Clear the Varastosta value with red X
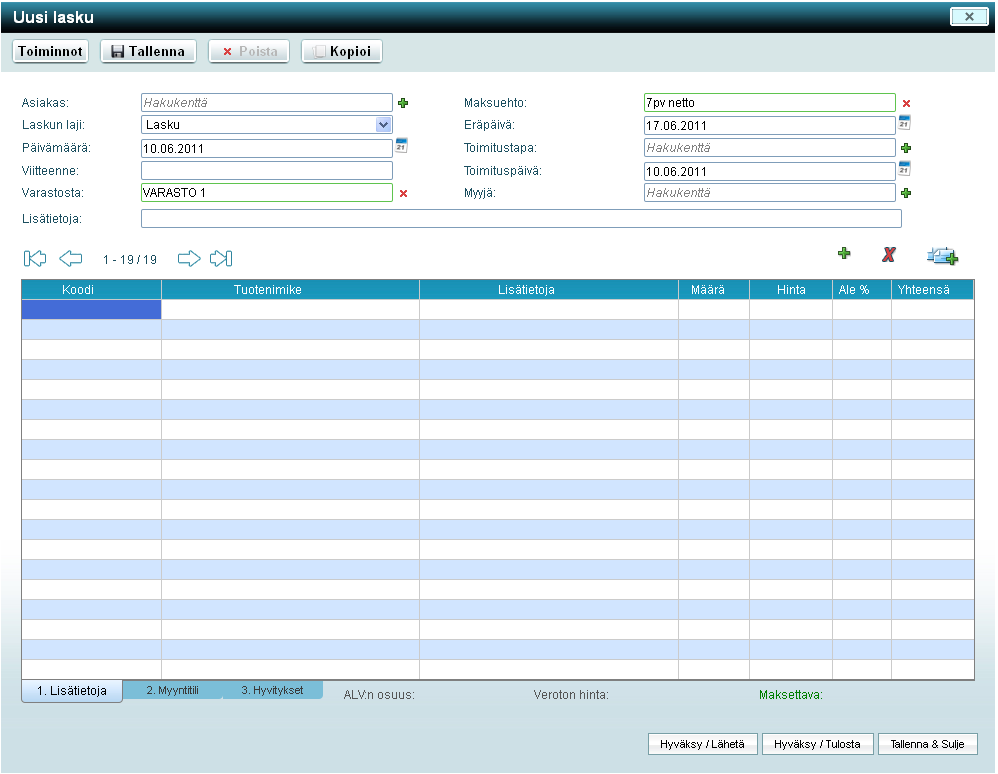The height and width of the screenshot is (774, 998). tap(404, 194)
